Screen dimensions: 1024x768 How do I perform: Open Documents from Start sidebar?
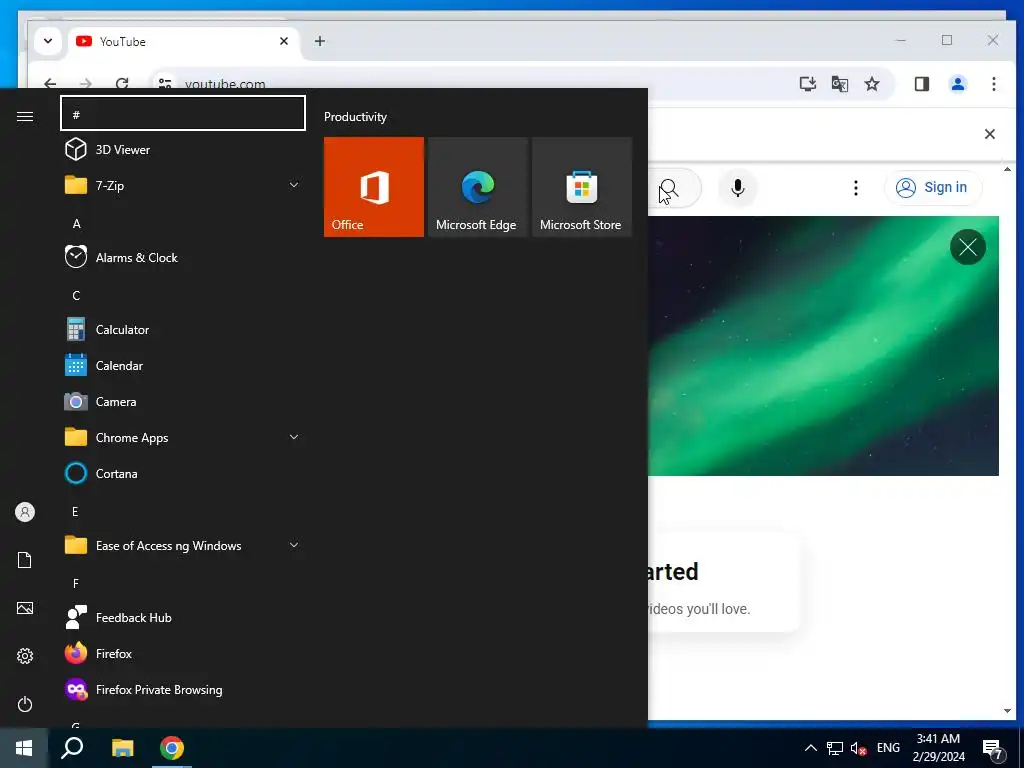click(x=25, y=560)
